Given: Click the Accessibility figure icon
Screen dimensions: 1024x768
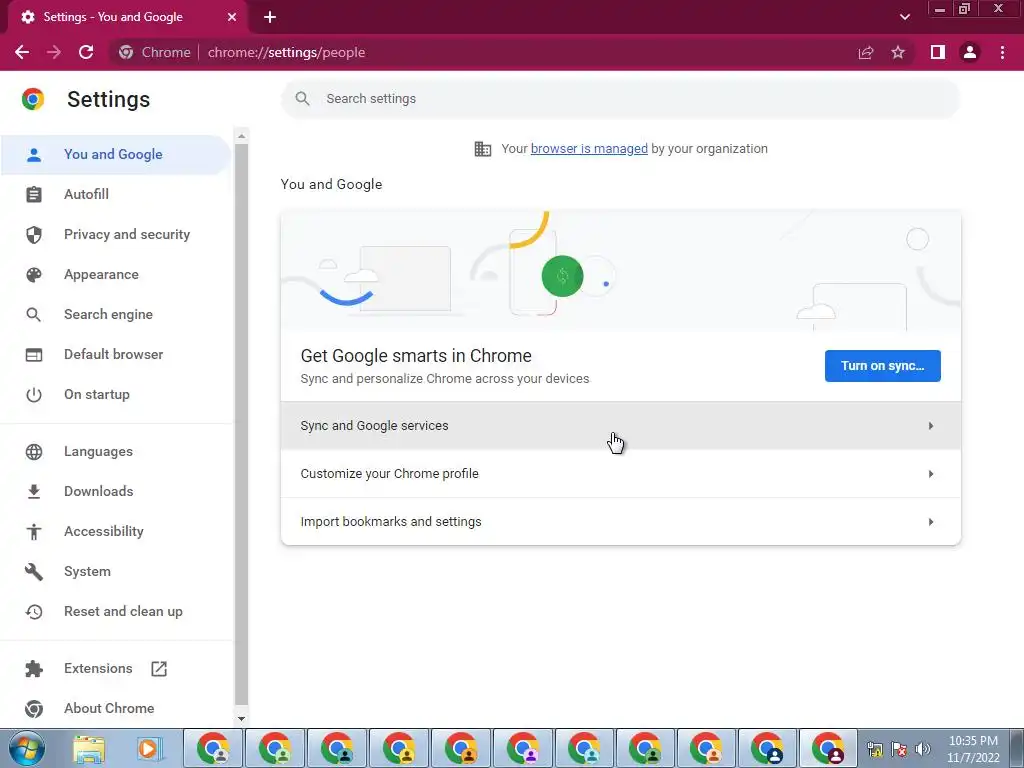Looking at the screenshot, I should (x=34, y=532).
